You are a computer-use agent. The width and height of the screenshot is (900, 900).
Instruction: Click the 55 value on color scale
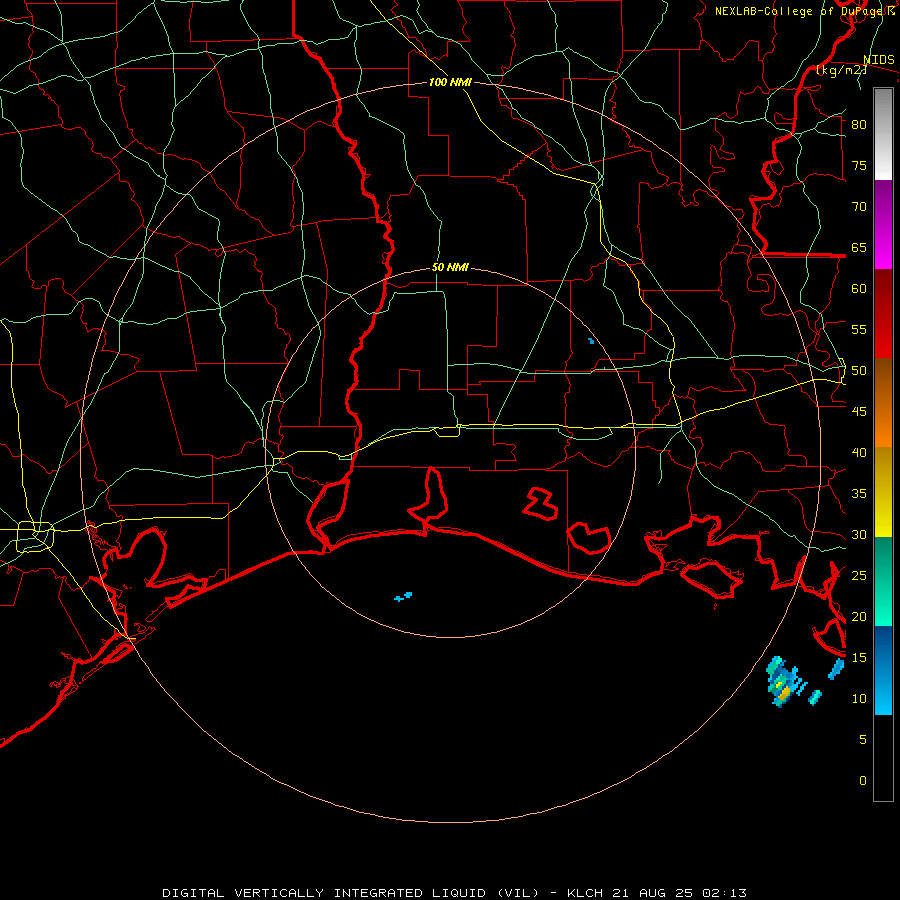[859, 329]
